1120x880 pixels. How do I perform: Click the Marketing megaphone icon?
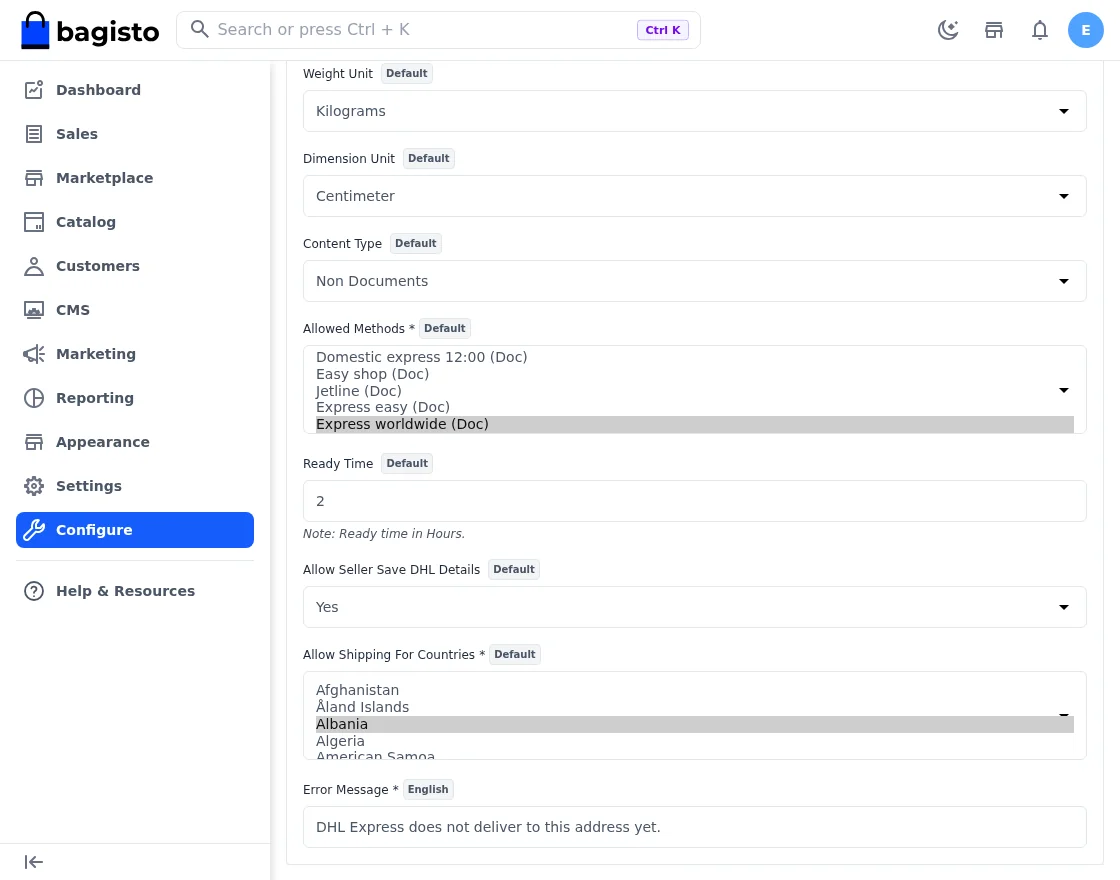(34, 354)
